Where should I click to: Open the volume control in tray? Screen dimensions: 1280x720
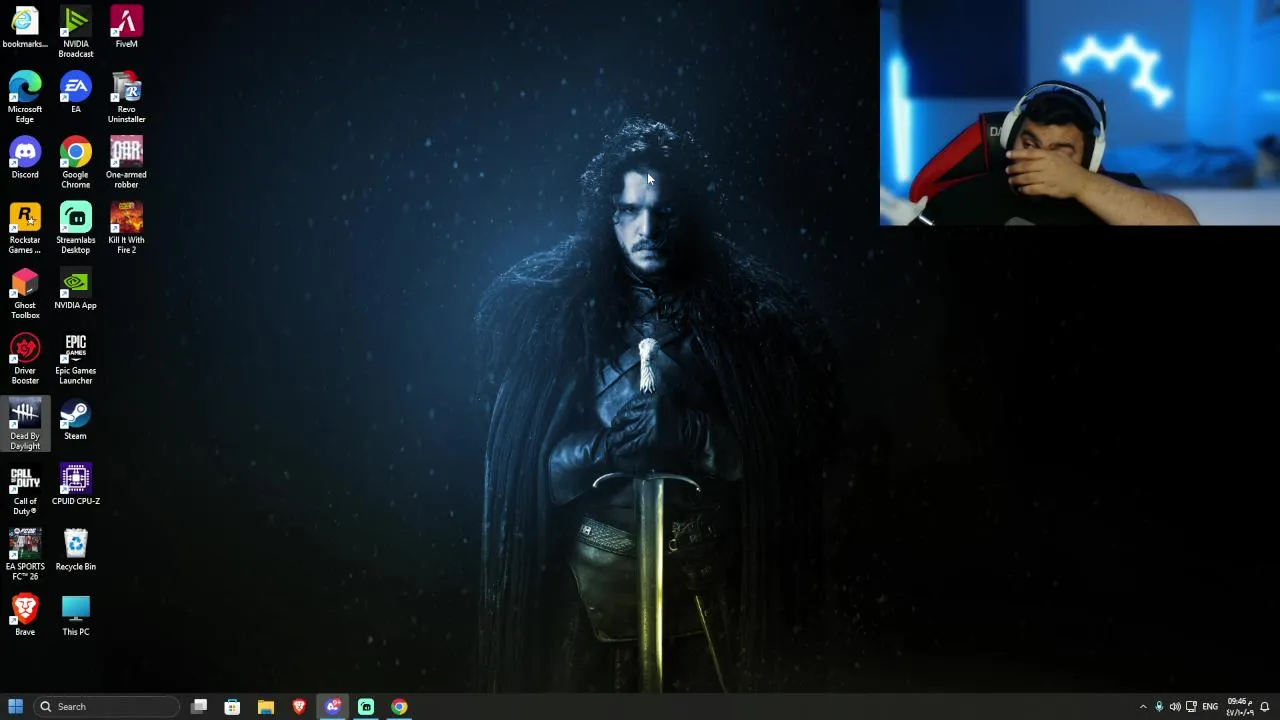click(1175, 707)
